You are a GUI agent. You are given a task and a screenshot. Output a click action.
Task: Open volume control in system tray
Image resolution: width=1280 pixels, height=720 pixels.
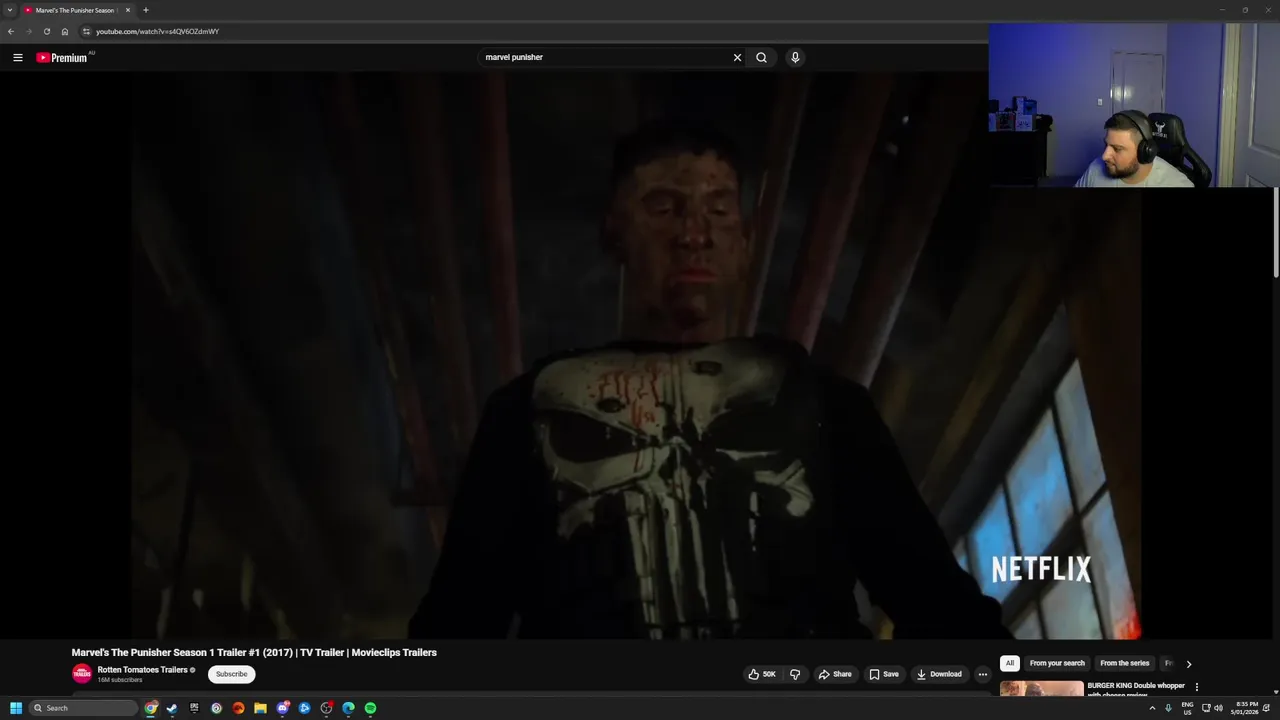click(x=1218, y=708)
